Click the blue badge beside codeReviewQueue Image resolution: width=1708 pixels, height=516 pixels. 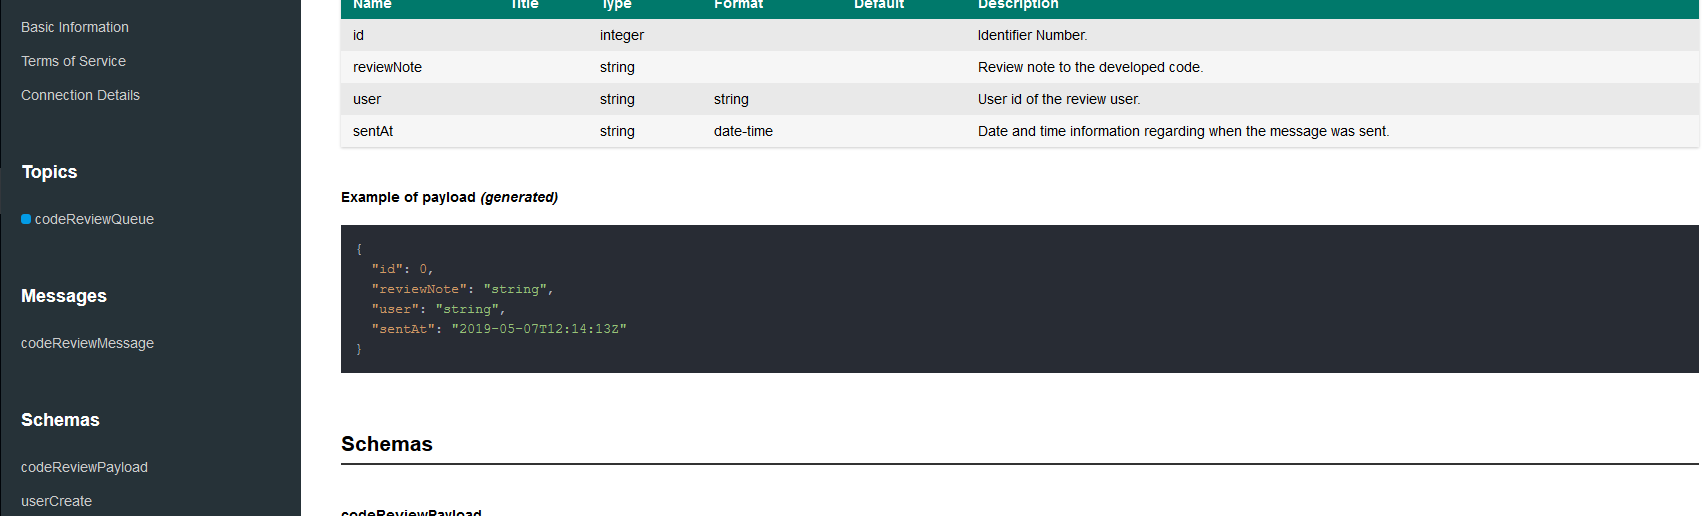tap(26, 219)
